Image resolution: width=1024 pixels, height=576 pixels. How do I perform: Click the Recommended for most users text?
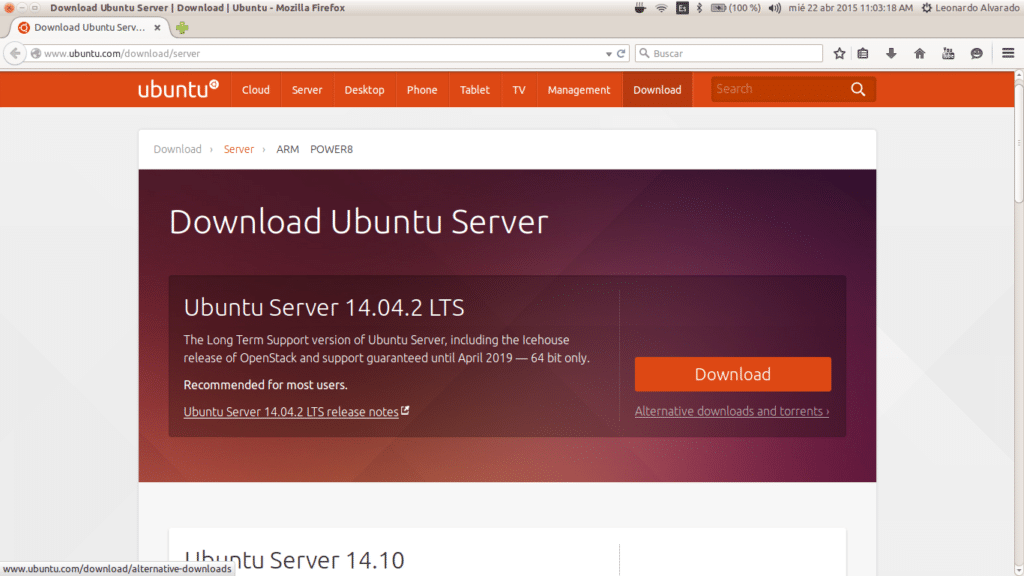point(265,385)
